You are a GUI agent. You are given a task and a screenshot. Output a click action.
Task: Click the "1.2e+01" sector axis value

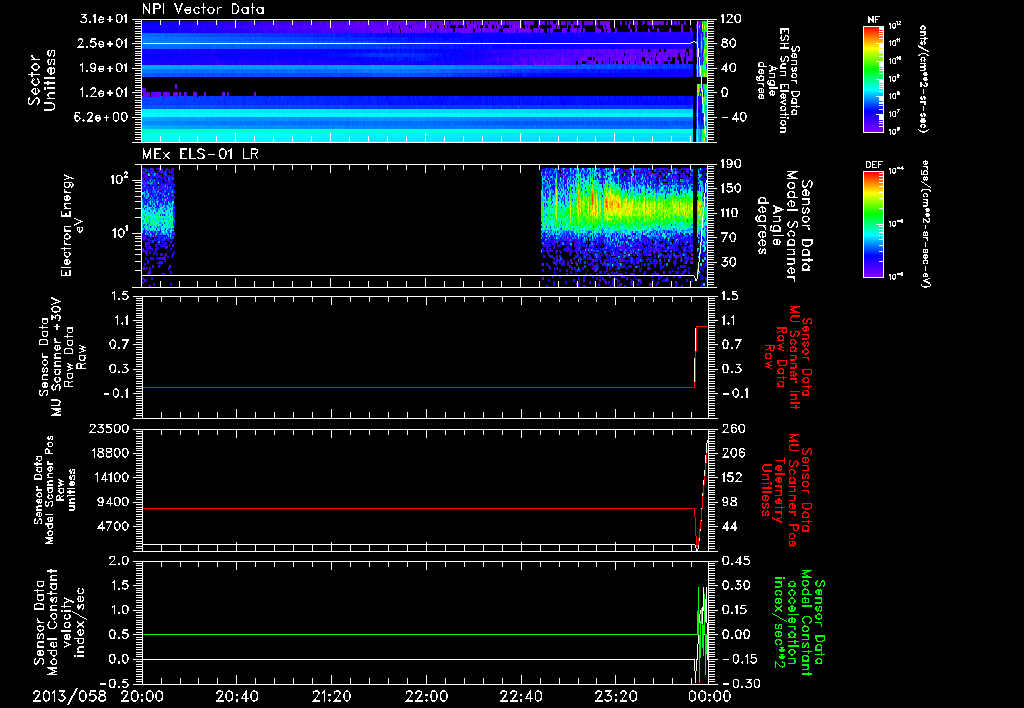point(104,93)
